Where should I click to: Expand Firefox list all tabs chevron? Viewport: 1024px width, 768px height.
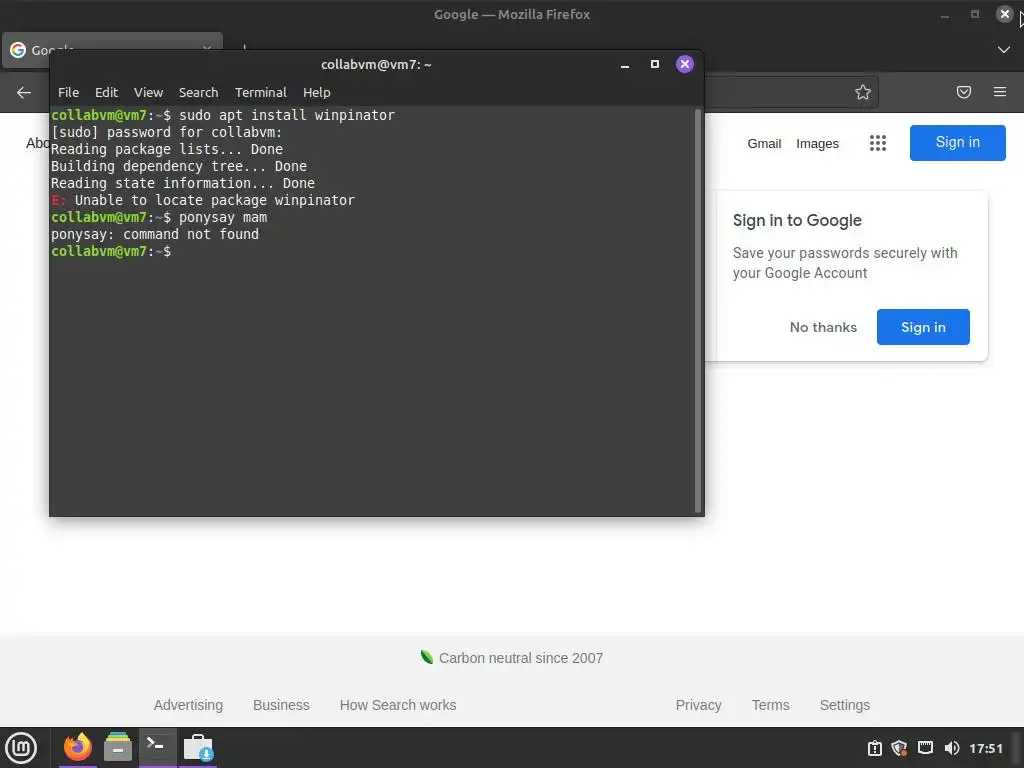click(1004, 50)
